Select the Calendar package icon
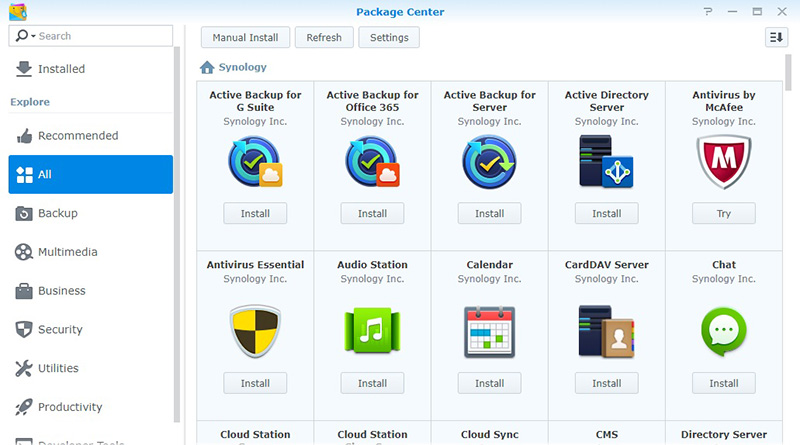The height and width of the screenshot is (445, 800). coord(489,332)
